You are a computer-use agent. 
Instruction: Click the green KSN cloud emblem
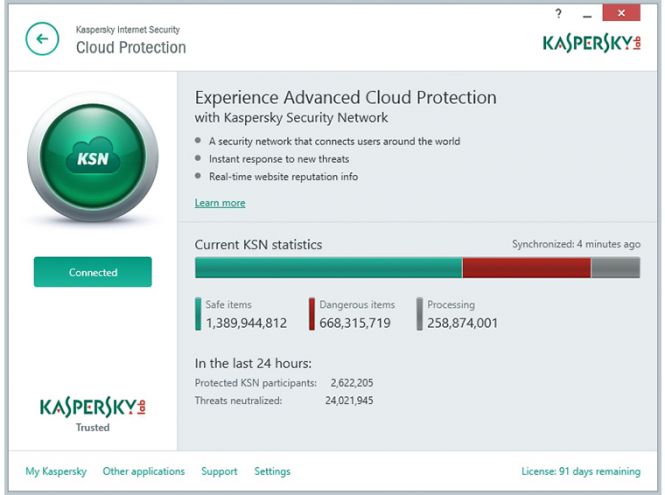point(93,157)
